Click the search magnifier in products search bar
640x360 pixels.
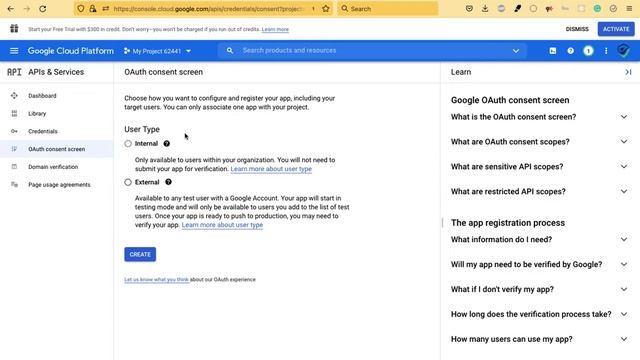230,51
